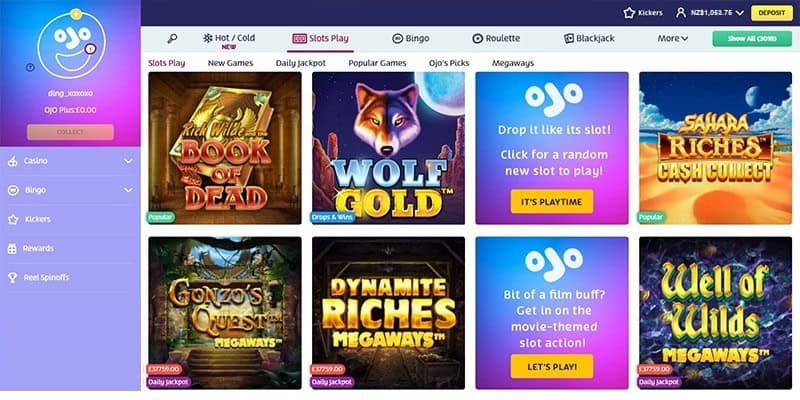Click the search magnifier icon
This screenshot has height=400, width=800.
click(172, 38)
